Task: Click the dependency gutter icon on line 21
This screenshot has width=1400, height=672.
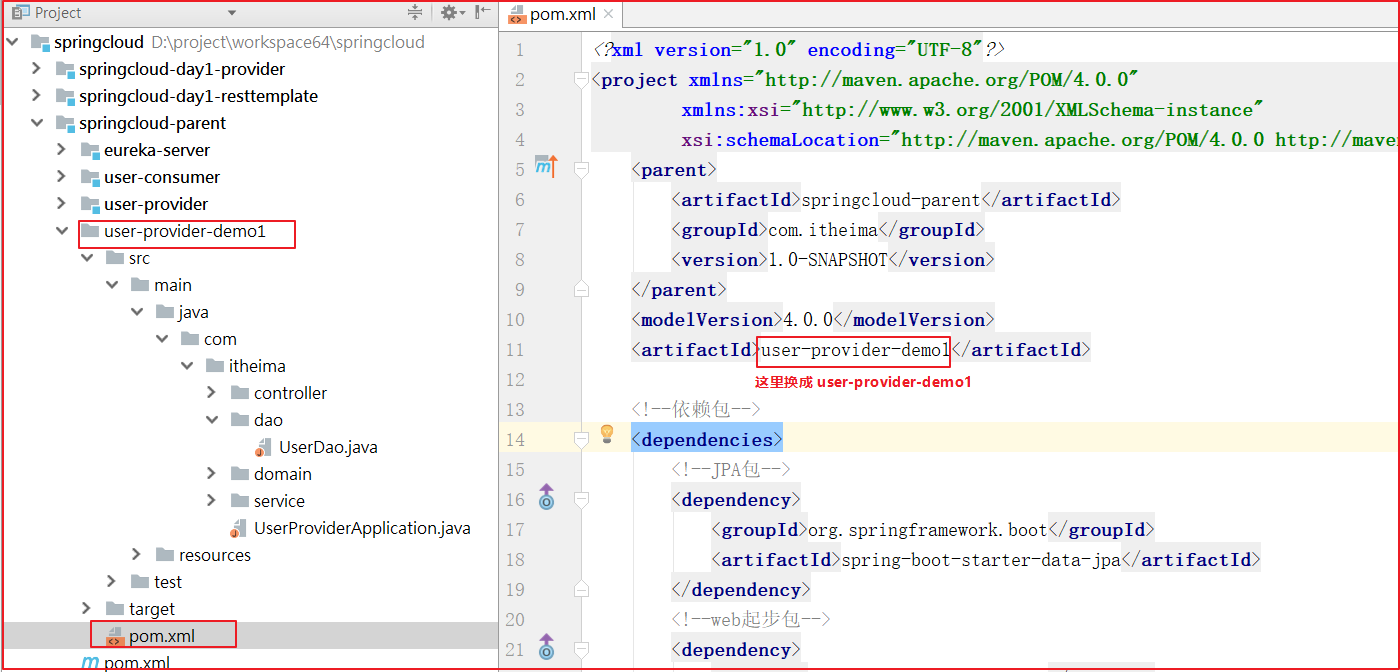Action: [546, 647]
